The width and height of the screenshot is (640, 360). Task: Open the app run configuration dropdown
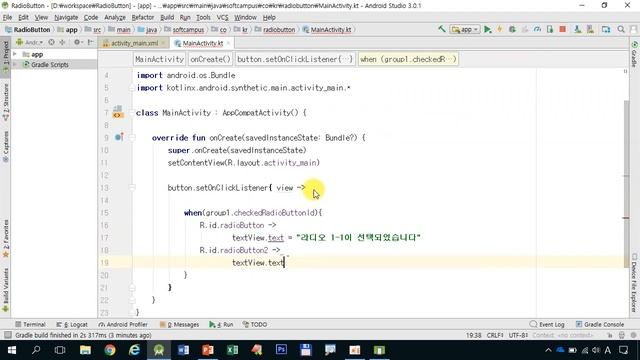tap(464, 29)
